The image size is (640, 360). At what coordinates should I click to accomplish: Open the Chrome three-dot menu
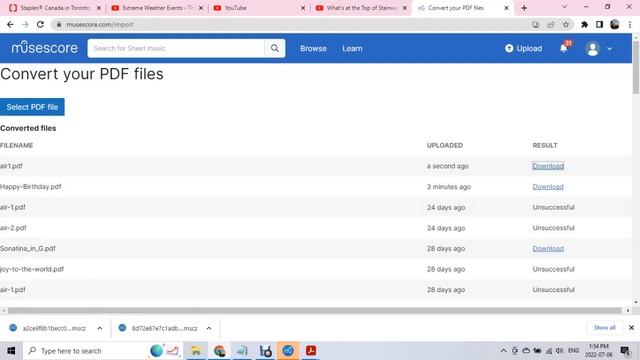click(x=630, y=24)
